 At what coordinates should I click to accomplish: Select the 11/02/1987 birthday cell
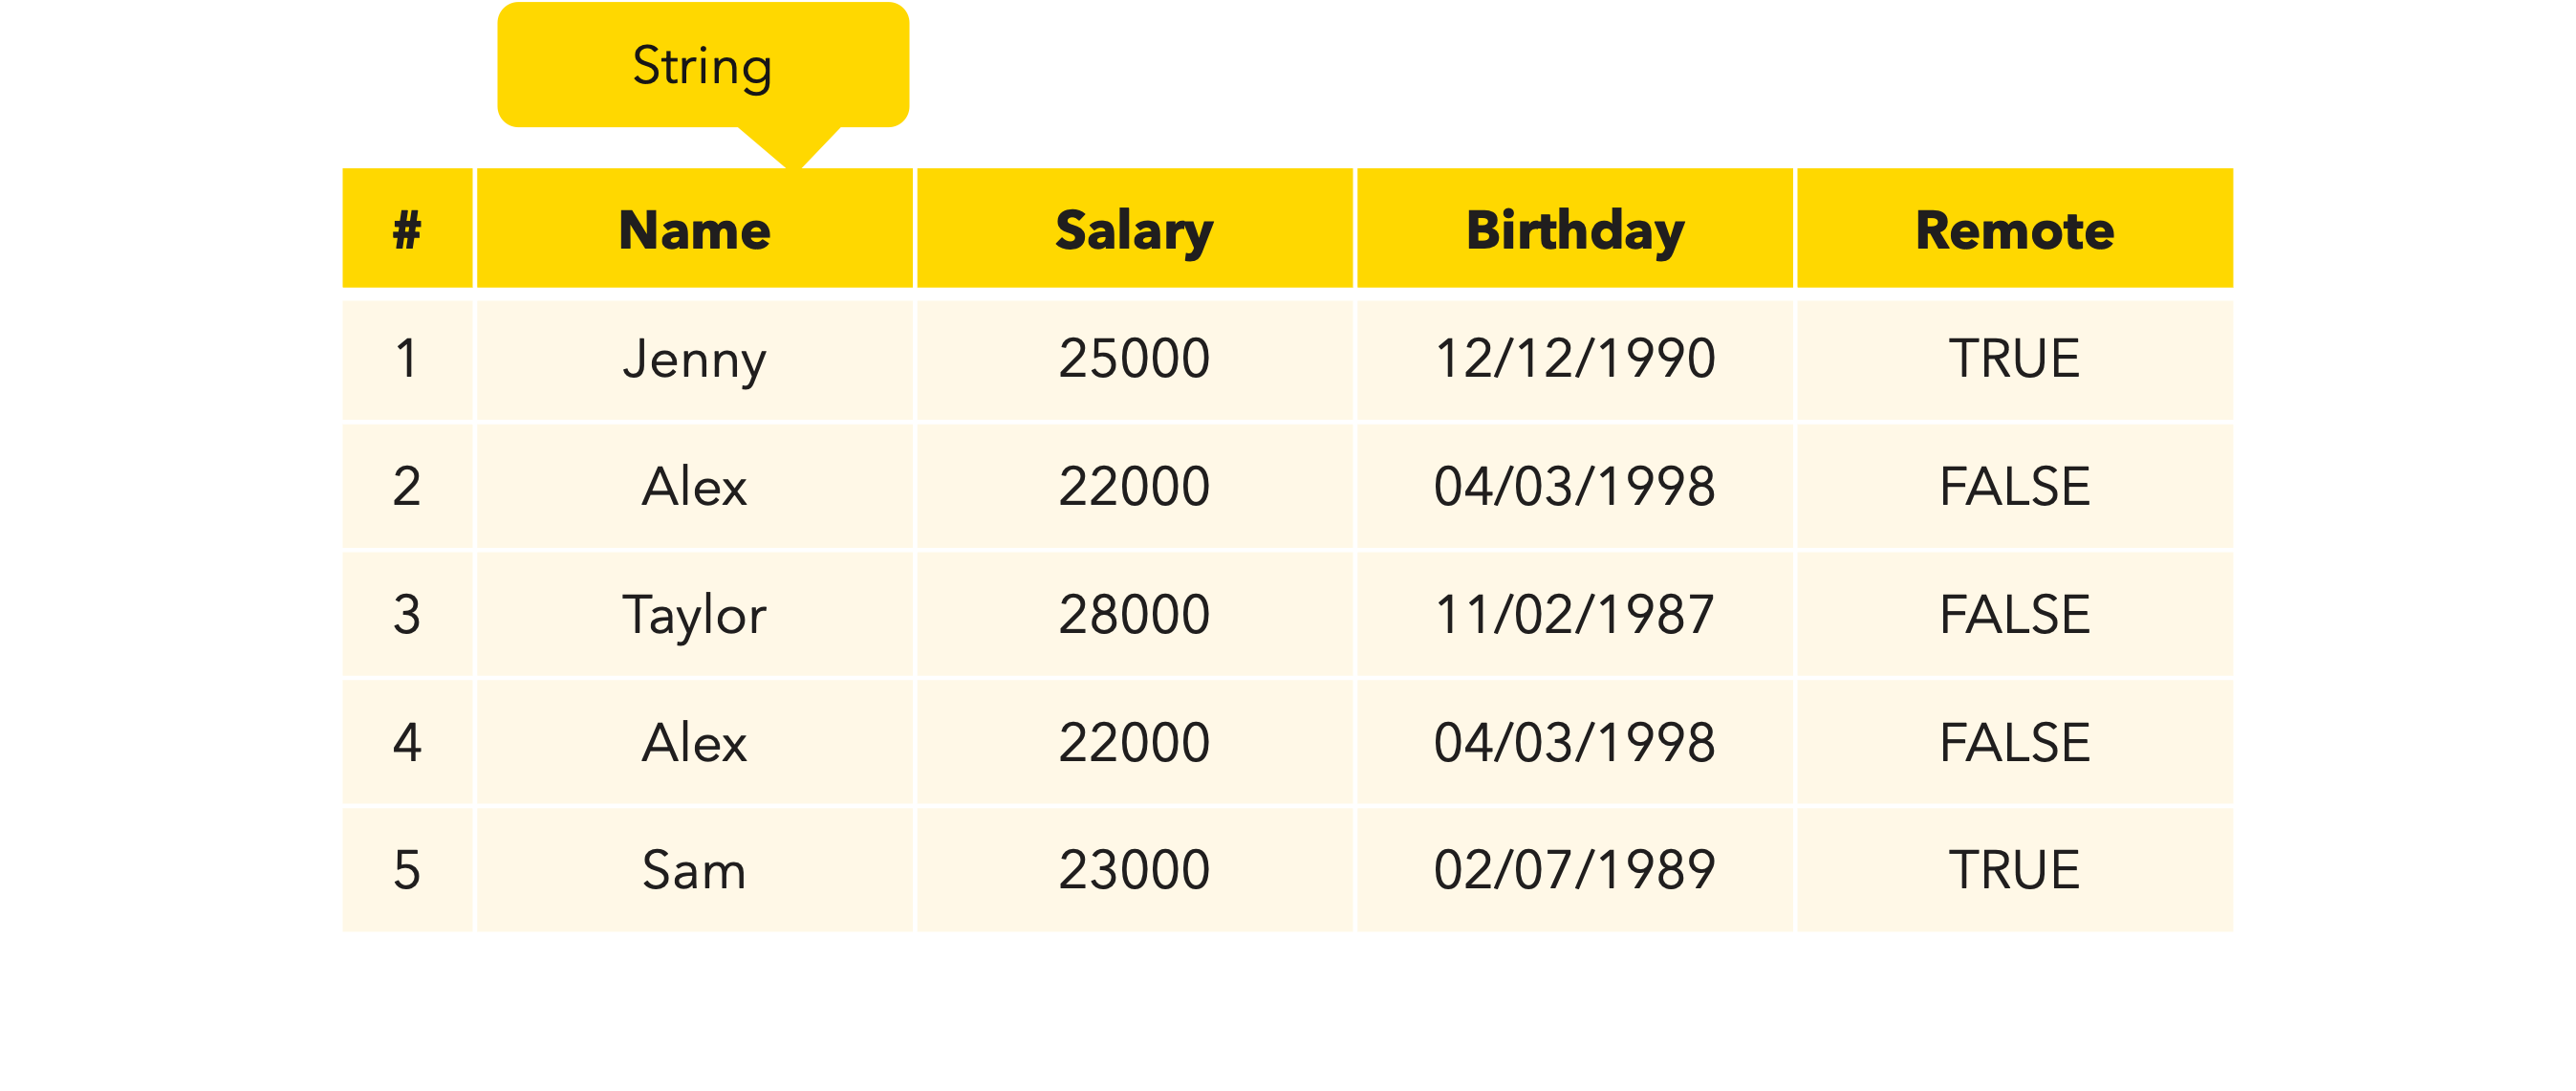1575,614
